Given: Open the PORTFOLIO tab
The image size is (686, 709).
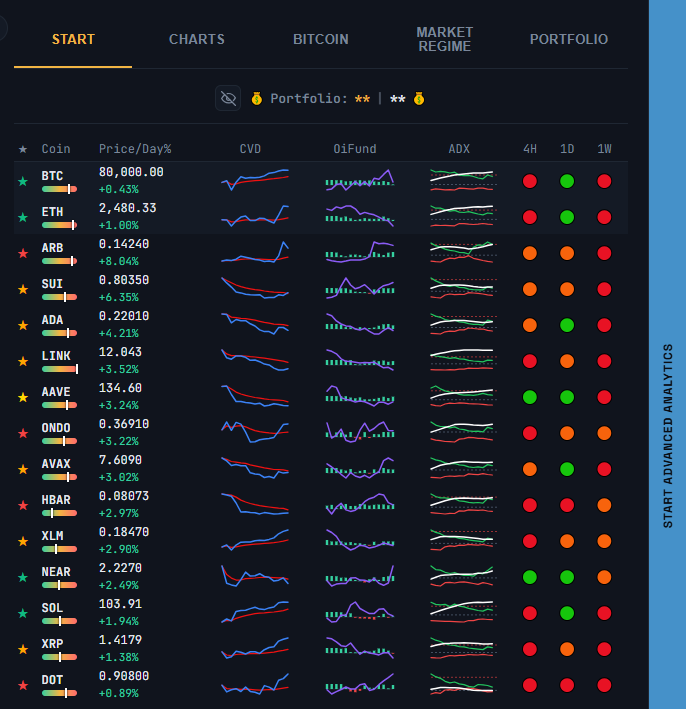Looking at the screenshot, I should click(569, 39).
